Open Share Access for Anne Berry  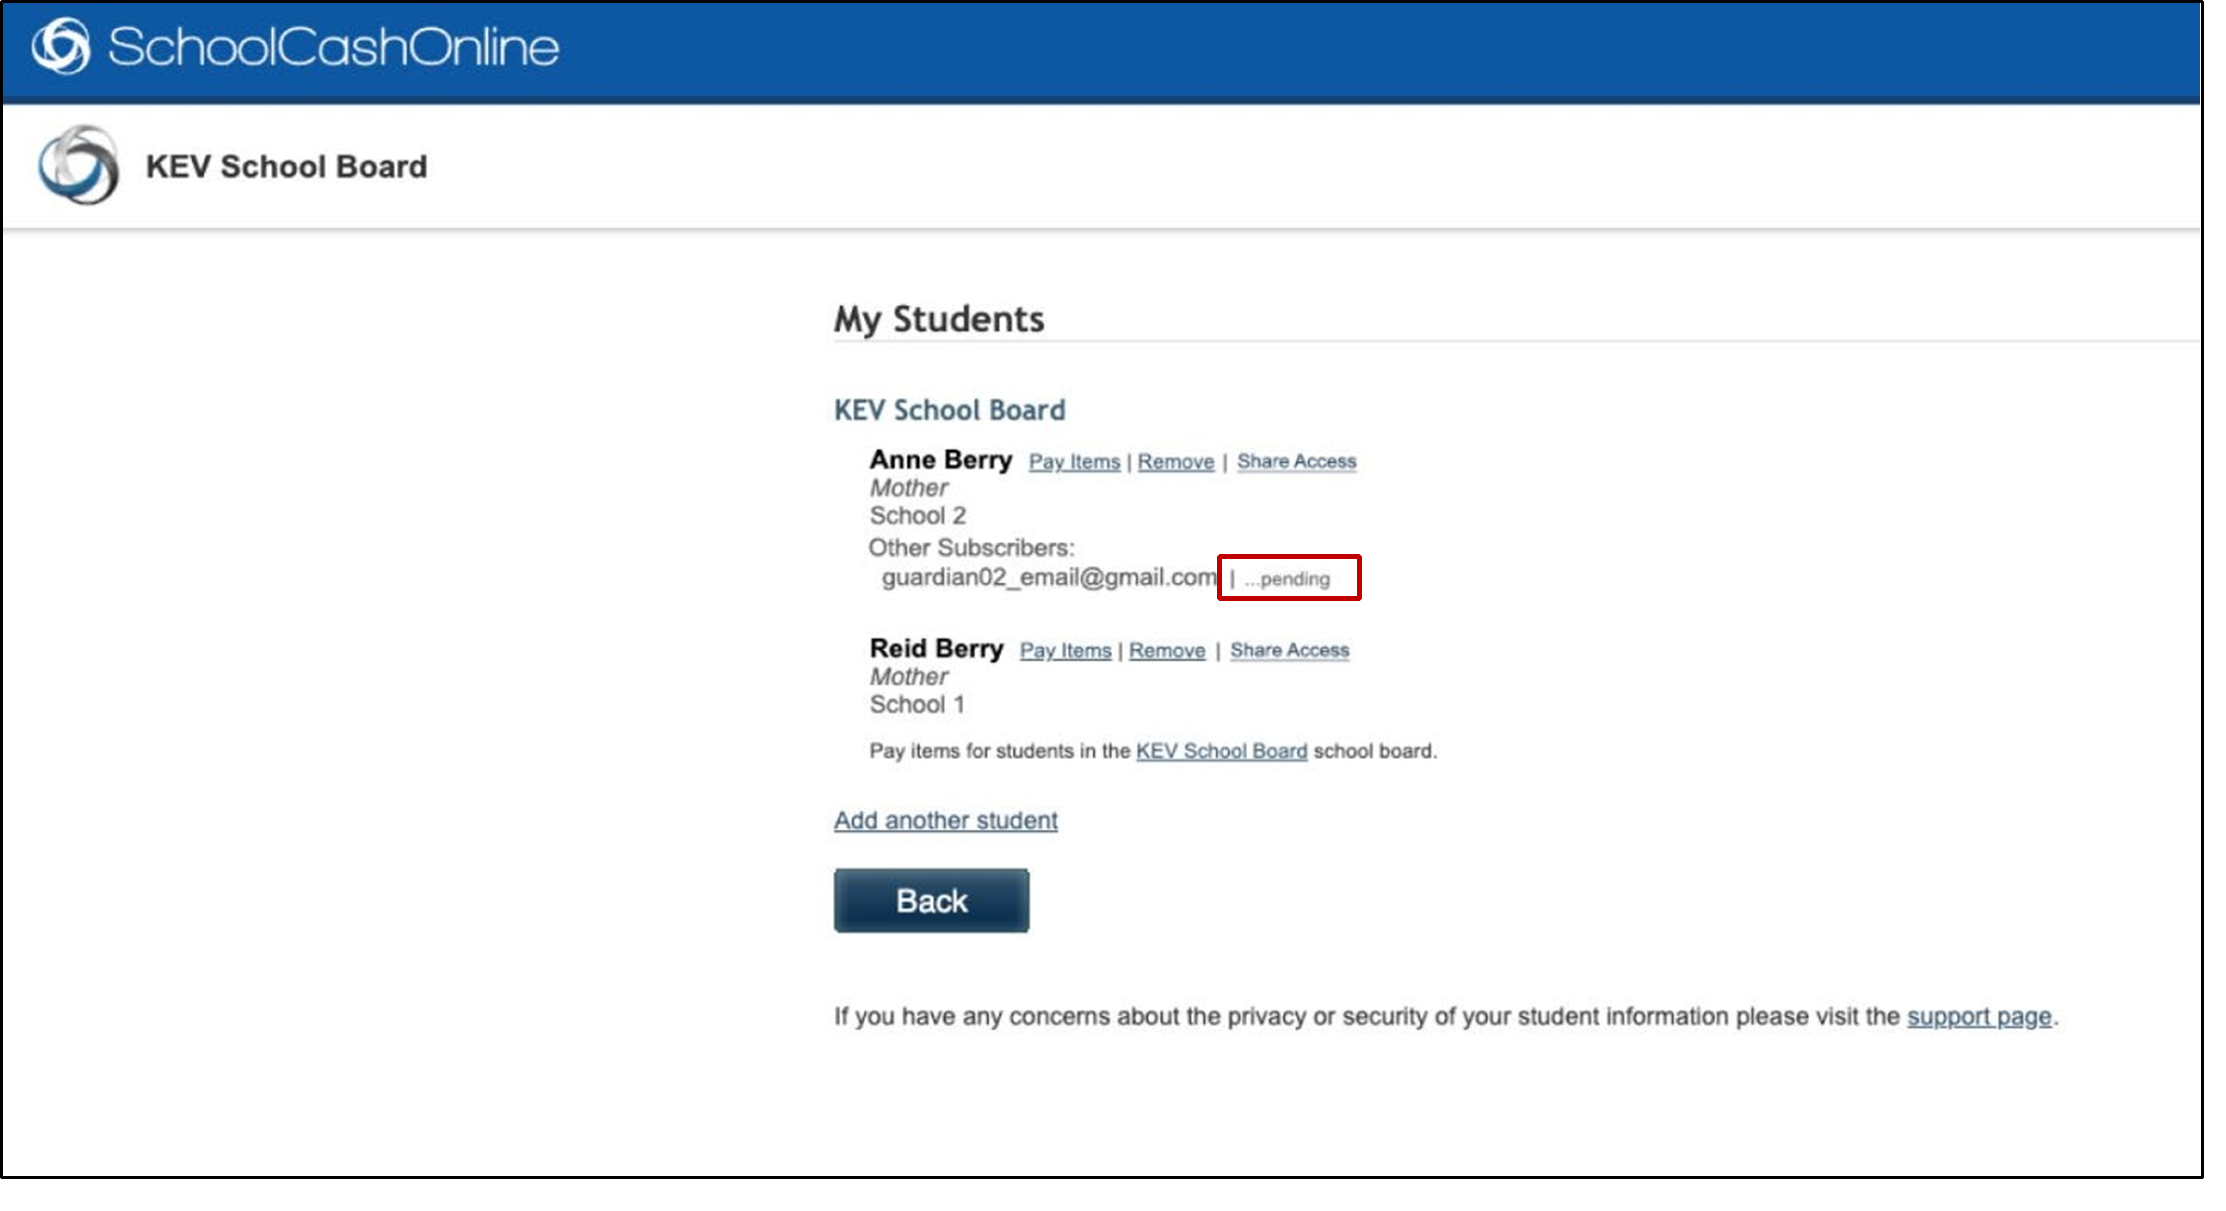tap(1296, 461)
